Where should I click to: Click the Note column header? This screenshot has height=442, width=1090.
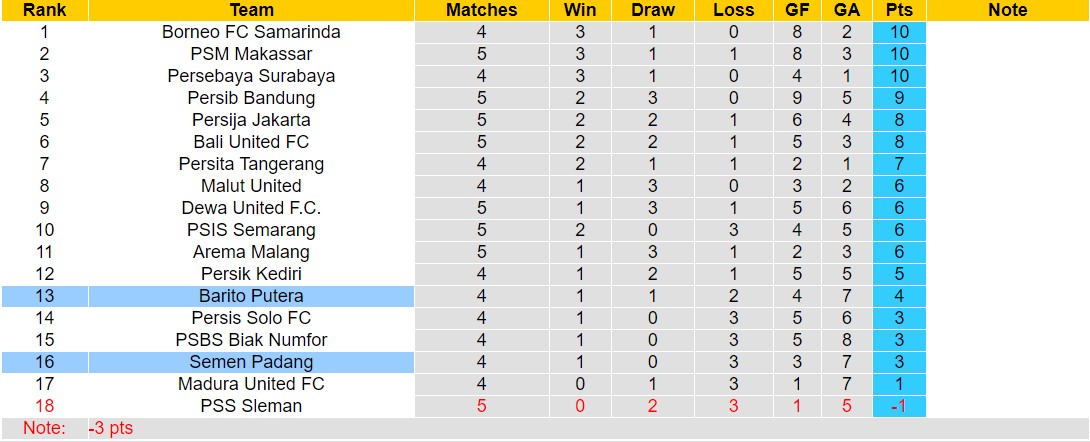[x=1007, y=10]
